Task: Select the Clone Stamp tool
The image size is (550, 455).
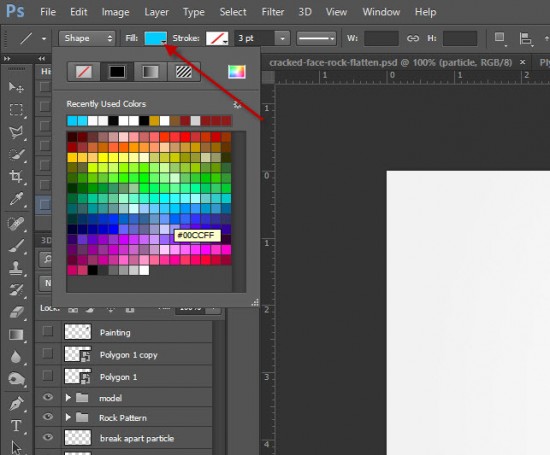Action: (16, 268)
